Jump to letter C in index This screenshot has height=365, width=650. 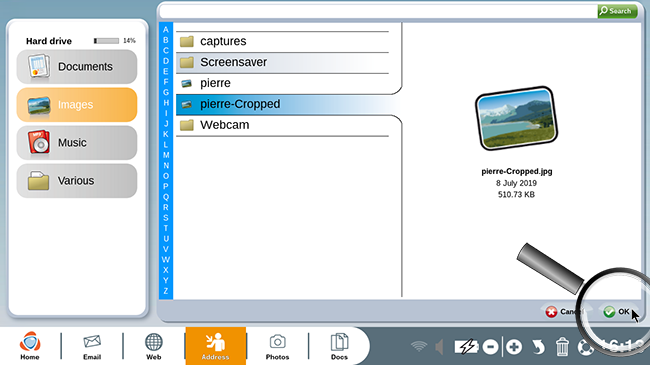click(x=166, y=51)
